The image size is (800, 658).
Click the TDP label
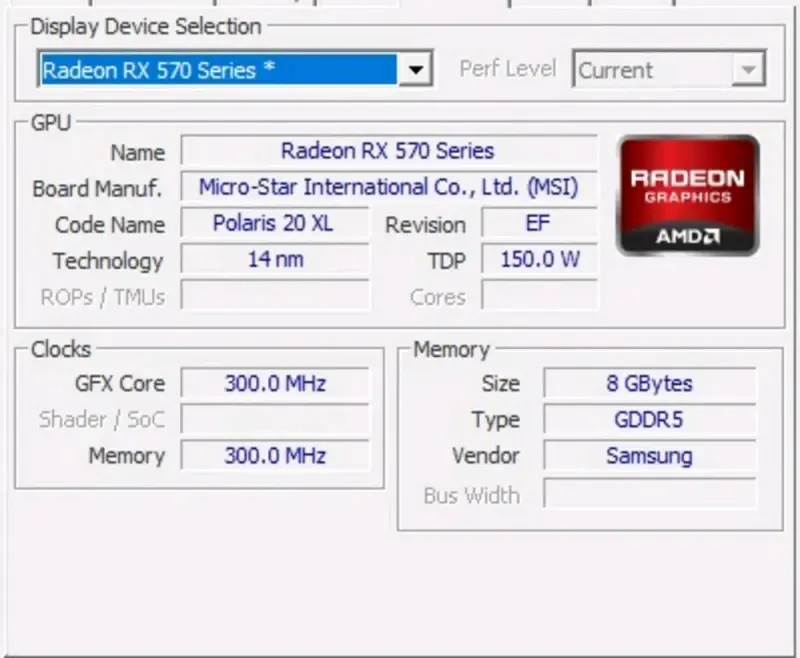447,261
